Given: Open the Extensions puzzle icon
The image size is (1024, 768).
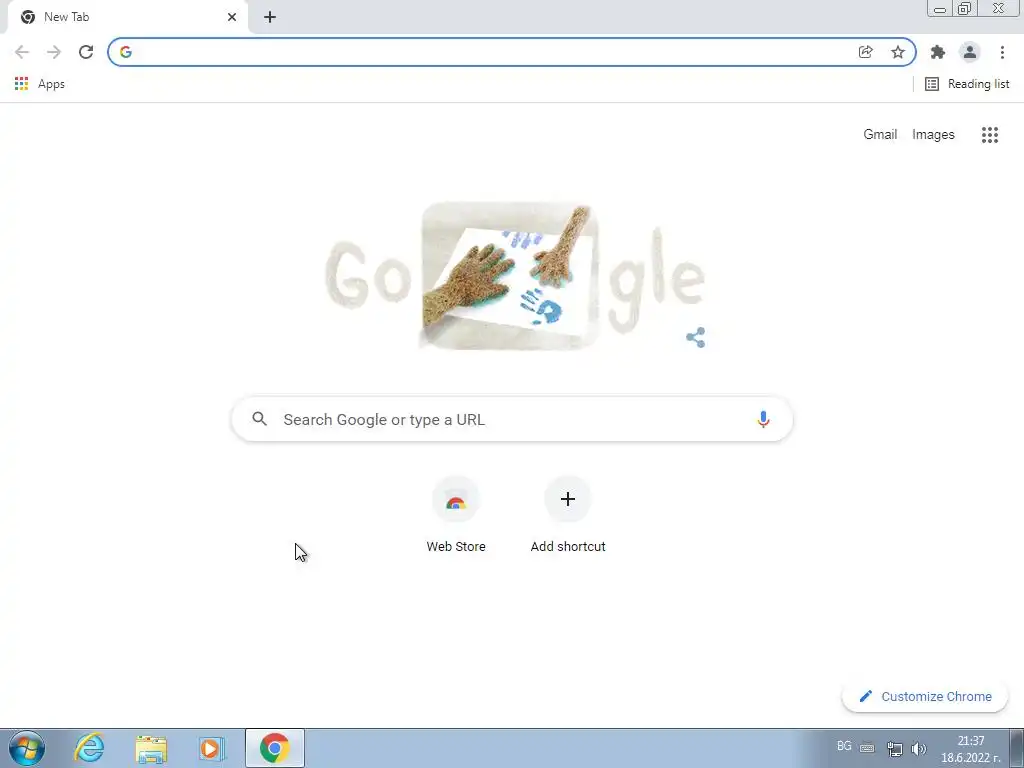Looking at the screenshot, I should pos(938,52).
